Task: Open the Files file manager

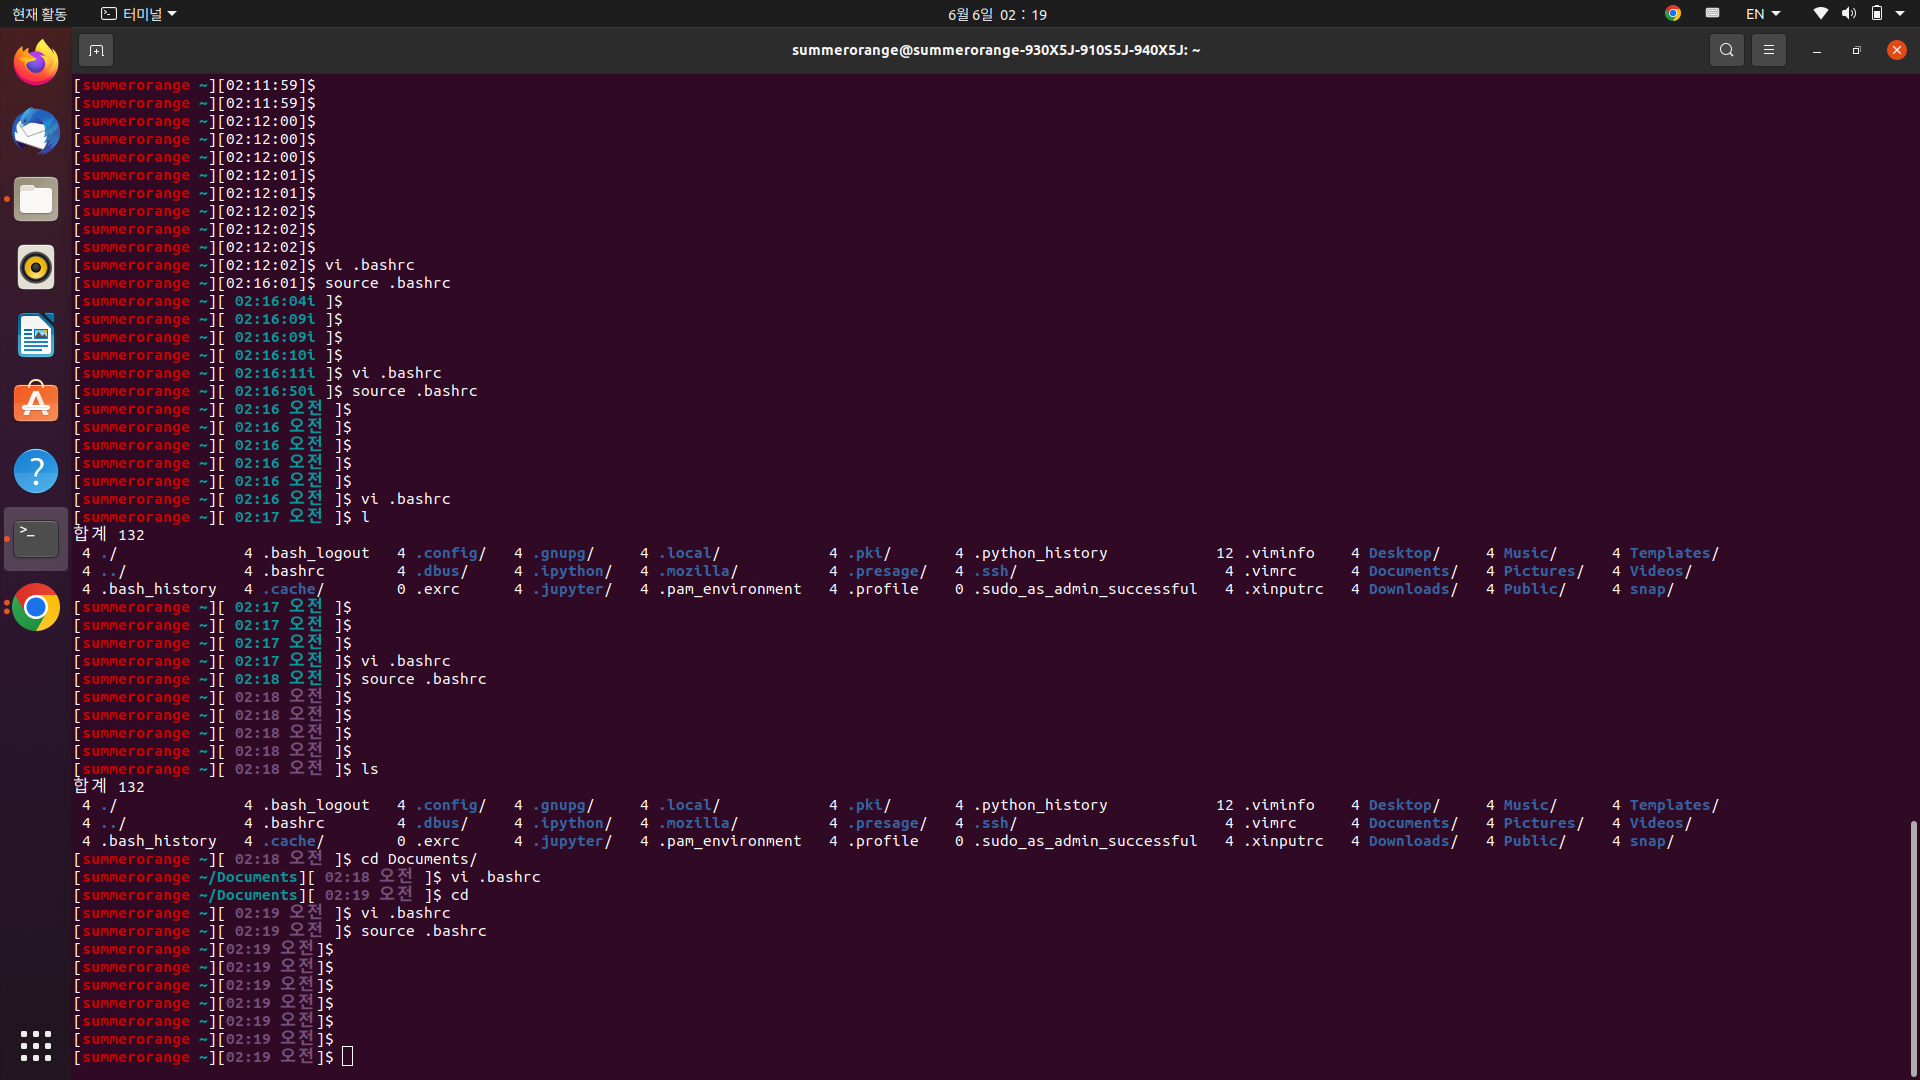Action: tap(35, 199)
